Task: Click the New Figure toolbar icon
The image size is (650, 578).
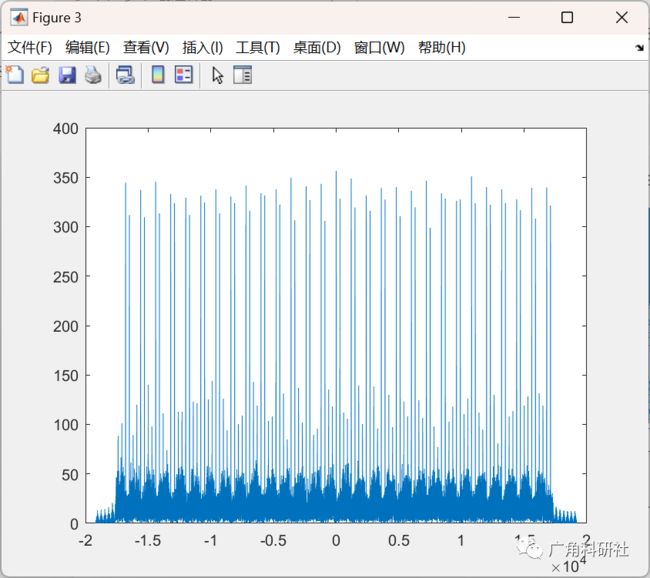Action: (15, 75)
